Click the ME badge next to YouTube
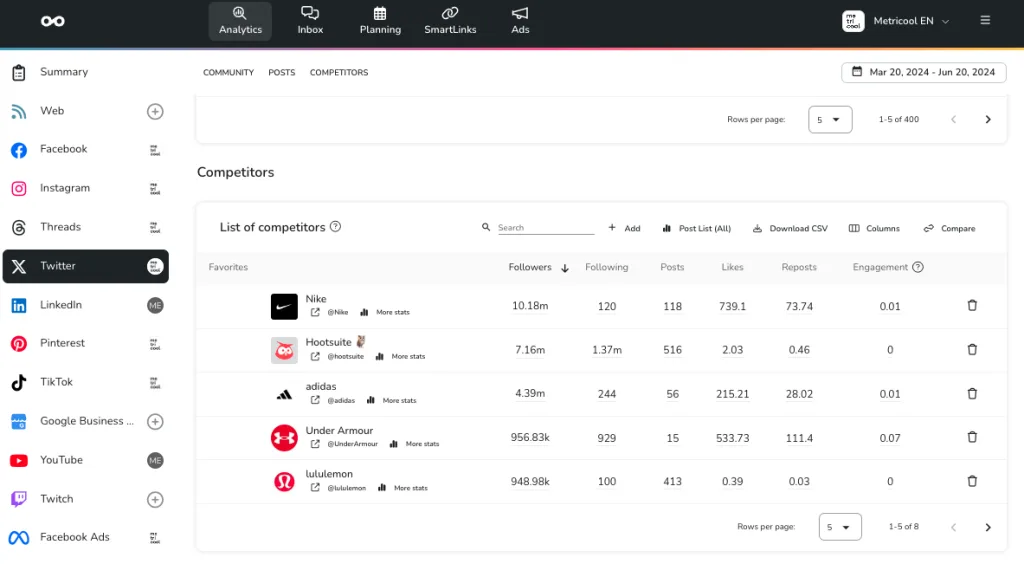The height and width of the screenshot is (564, 1024). point(155,461)
